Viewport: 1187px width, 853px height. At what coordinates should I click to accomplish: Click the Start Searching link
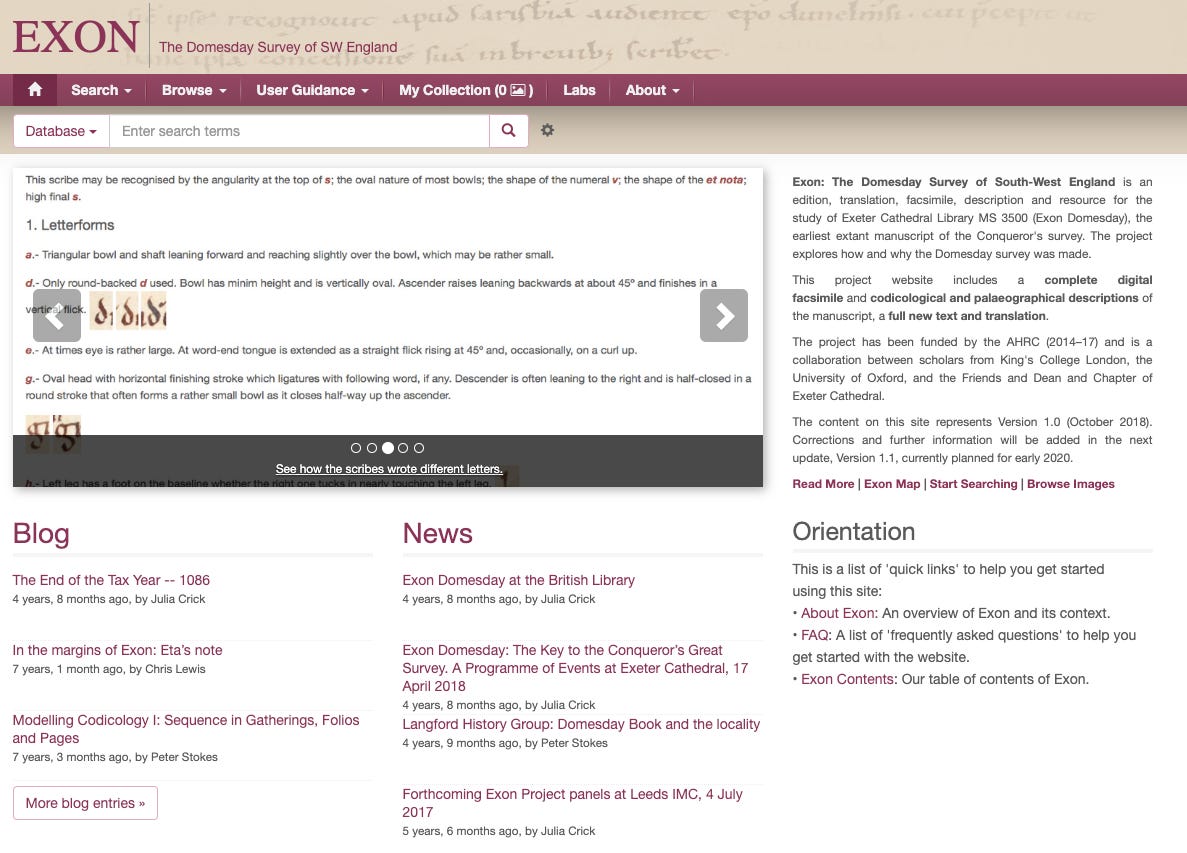tap(974, 484)
